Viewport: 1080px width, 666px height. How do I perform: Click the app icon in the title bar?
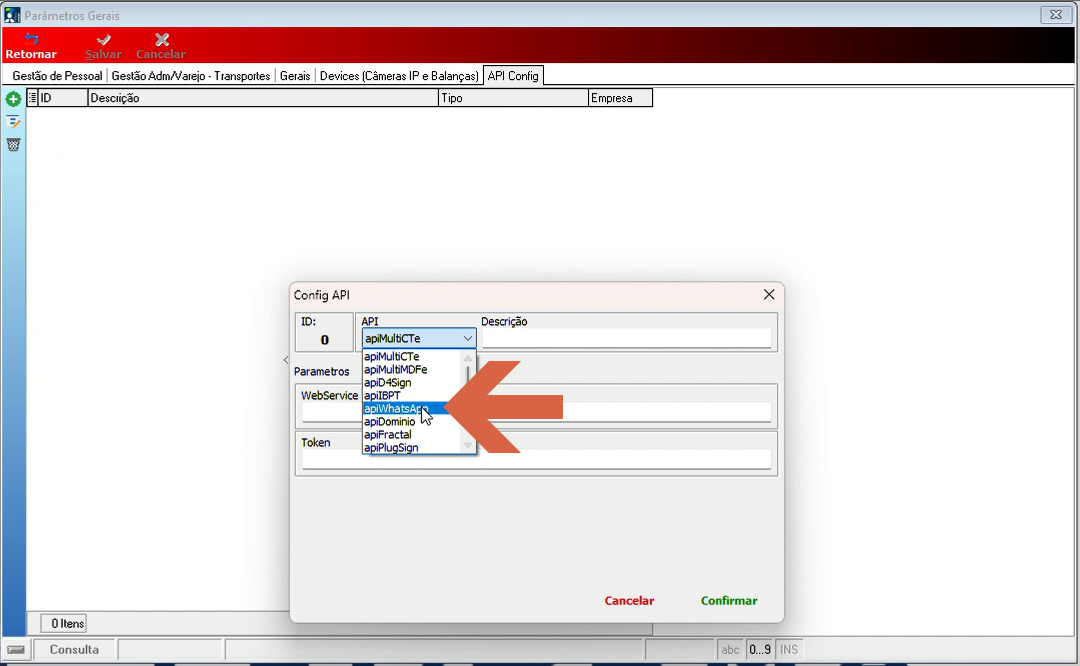12,14
